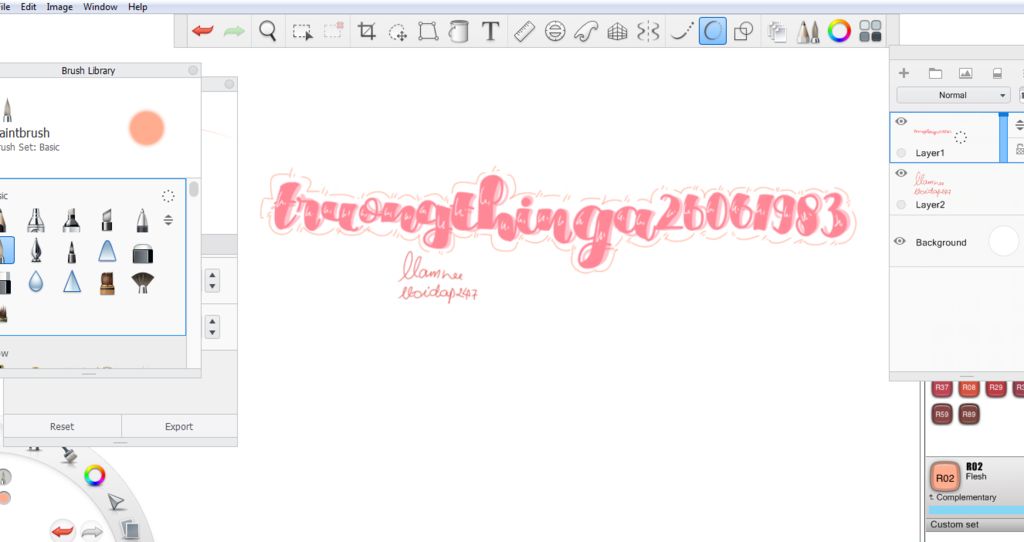Click the circle marker beside Layer2 name
Image resolution: width=1024 pixels, height=542 pixels.
point(901,204)
